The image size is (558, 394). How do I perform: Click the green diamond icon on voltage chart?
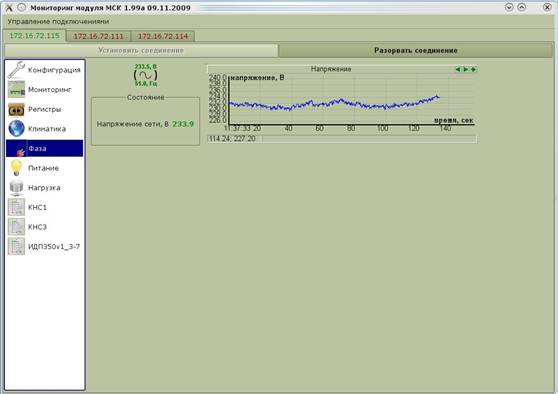coord(473,69)
